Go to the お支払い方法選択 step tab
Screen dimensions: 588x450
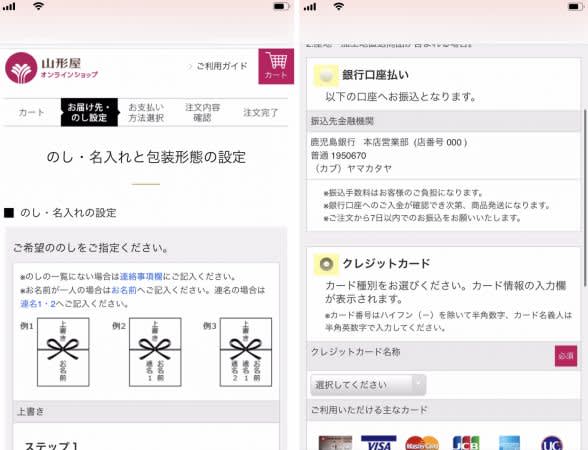pos(146,112)
